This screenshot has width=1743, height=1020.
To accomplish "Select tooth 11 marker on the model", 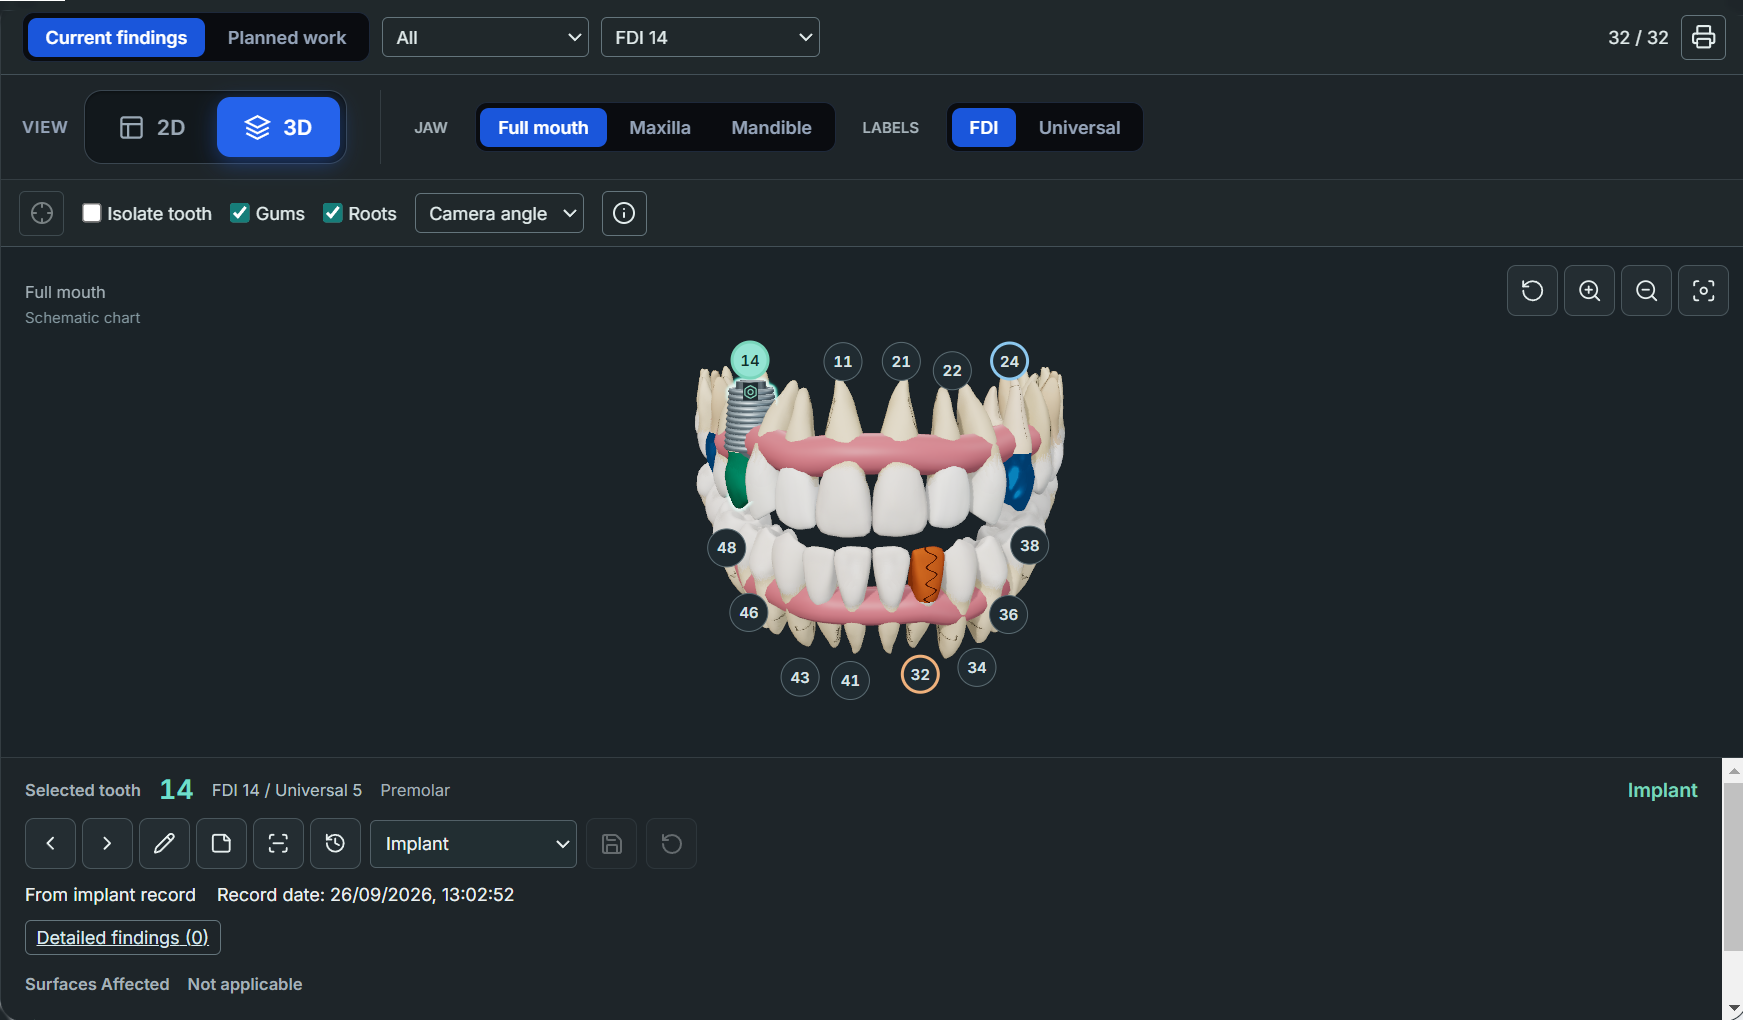I will point(843,361).
